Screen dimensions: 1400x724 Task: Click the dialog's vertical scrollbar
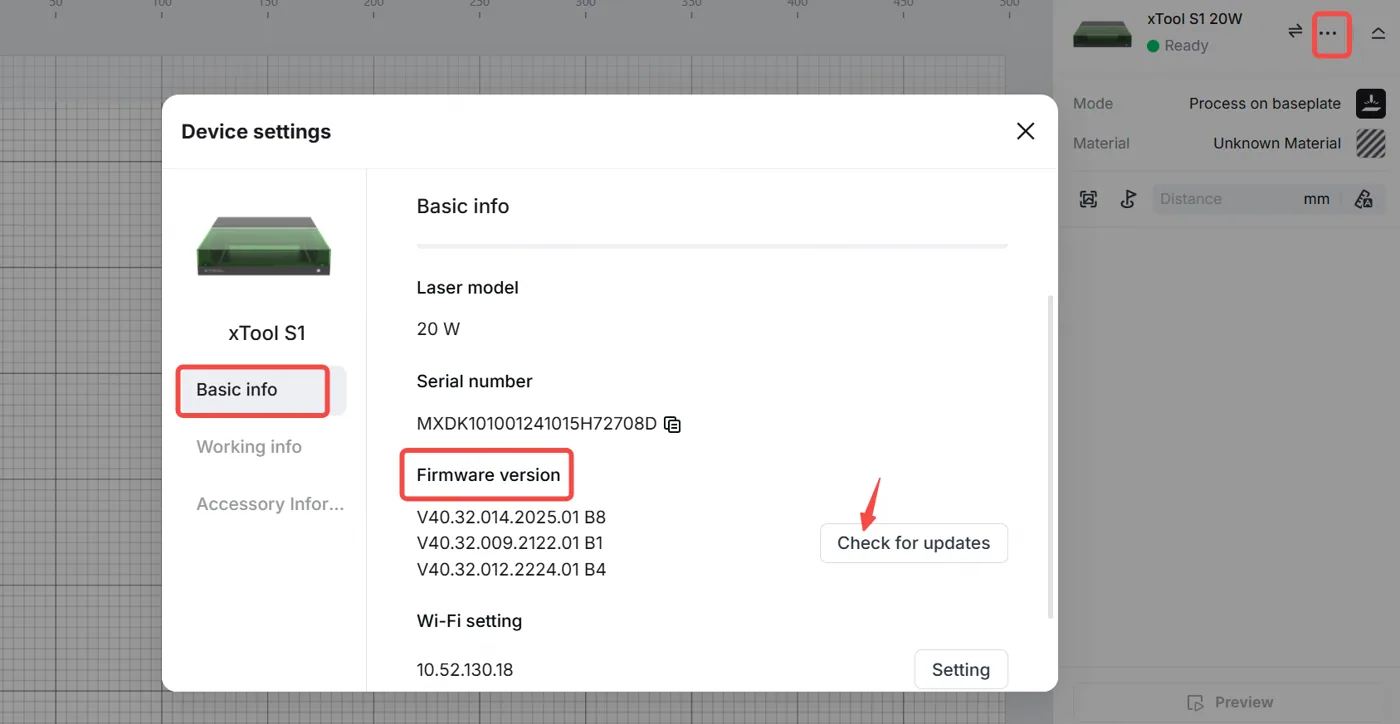tap(1049, 456)
